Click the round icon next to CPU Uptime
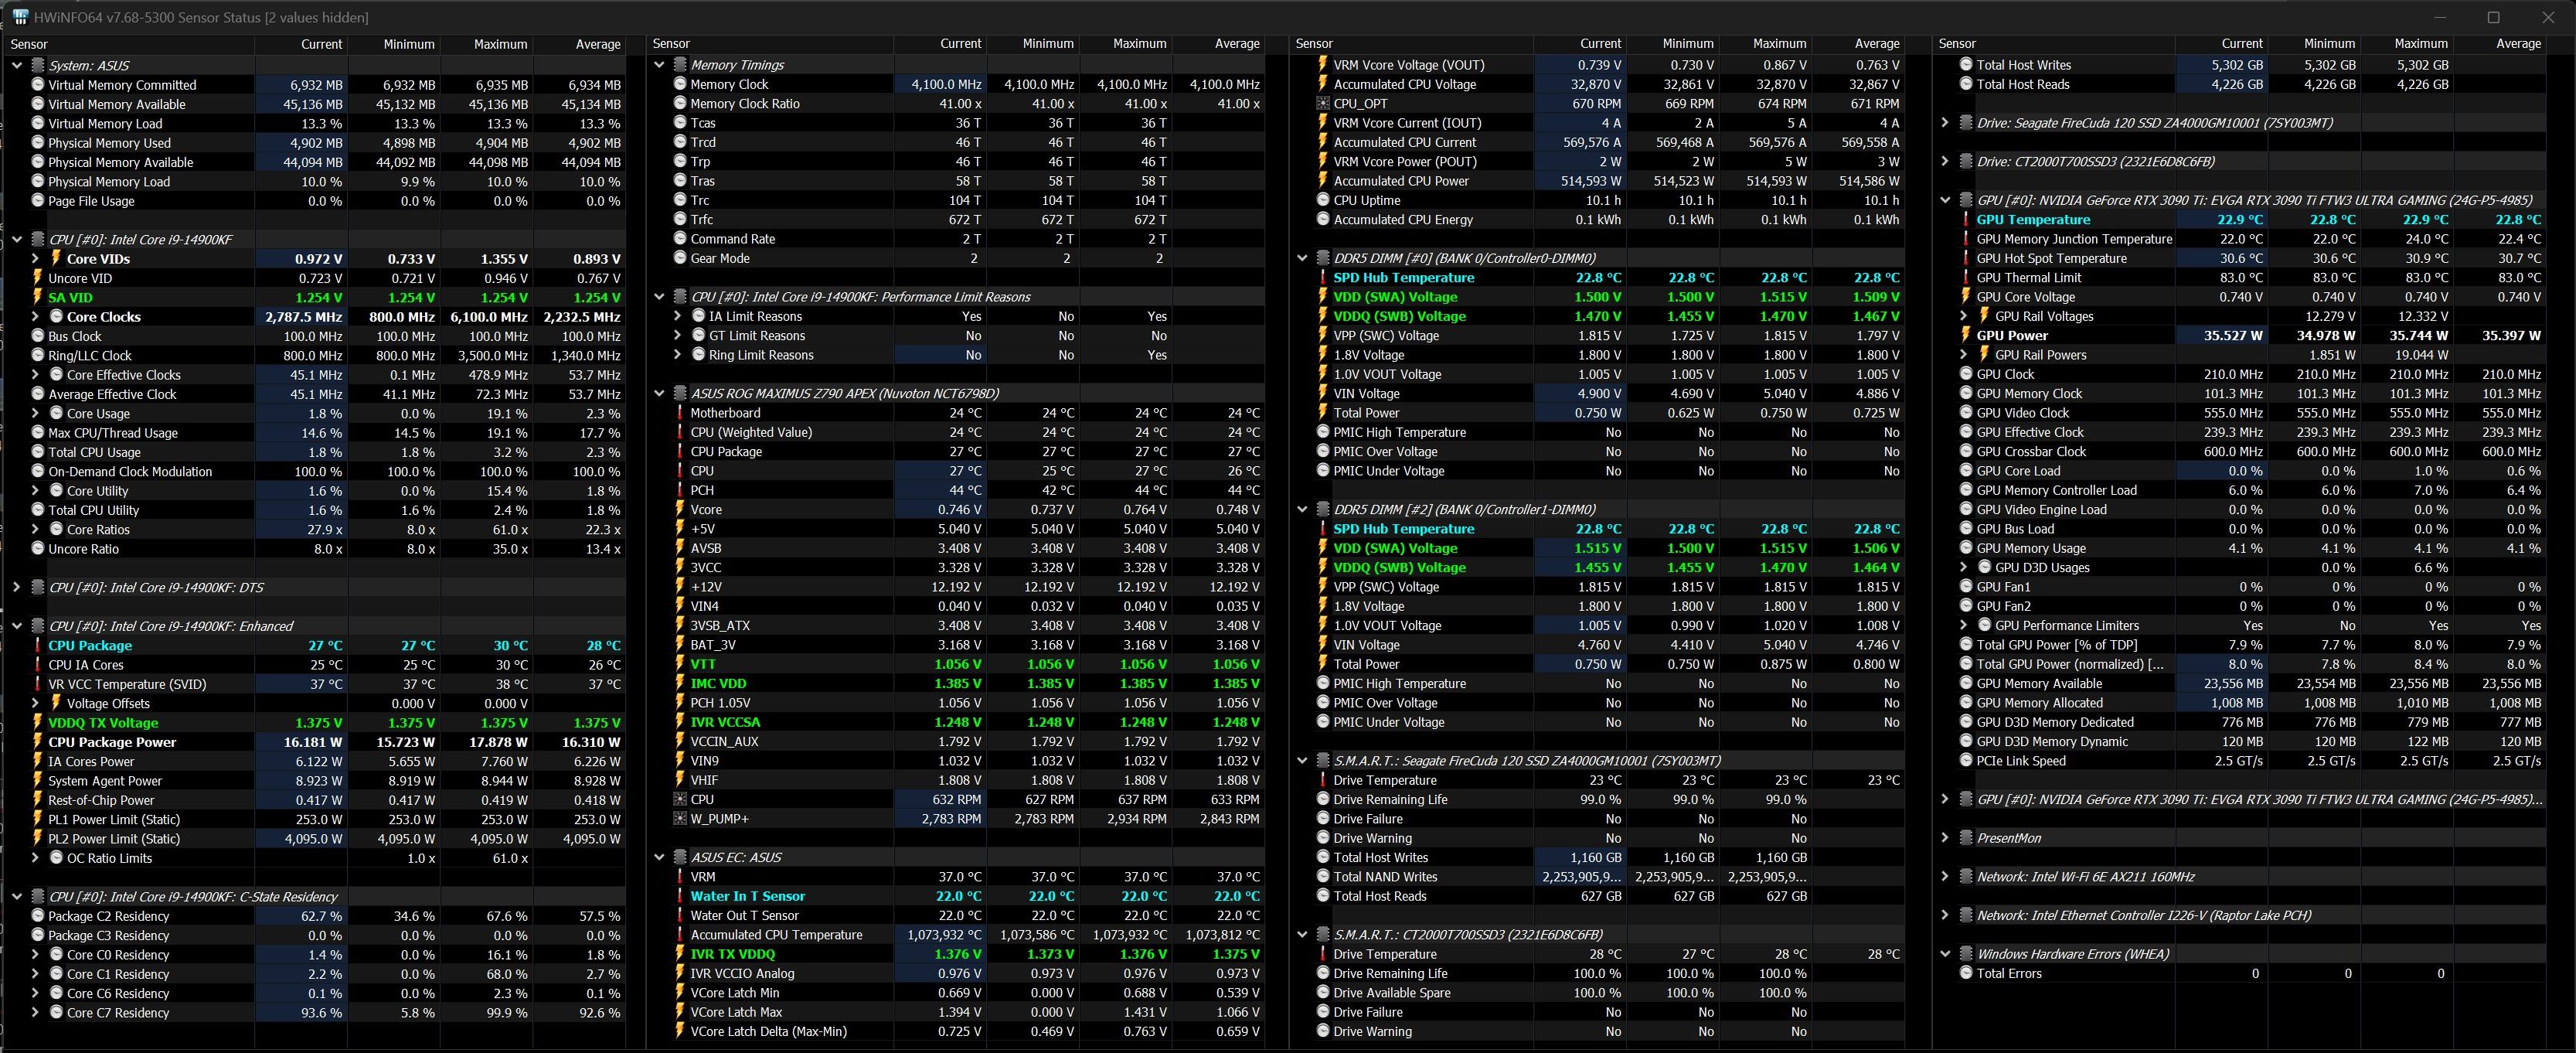This screenshot has width=2576, height=1053. (x=1323, y=200)
